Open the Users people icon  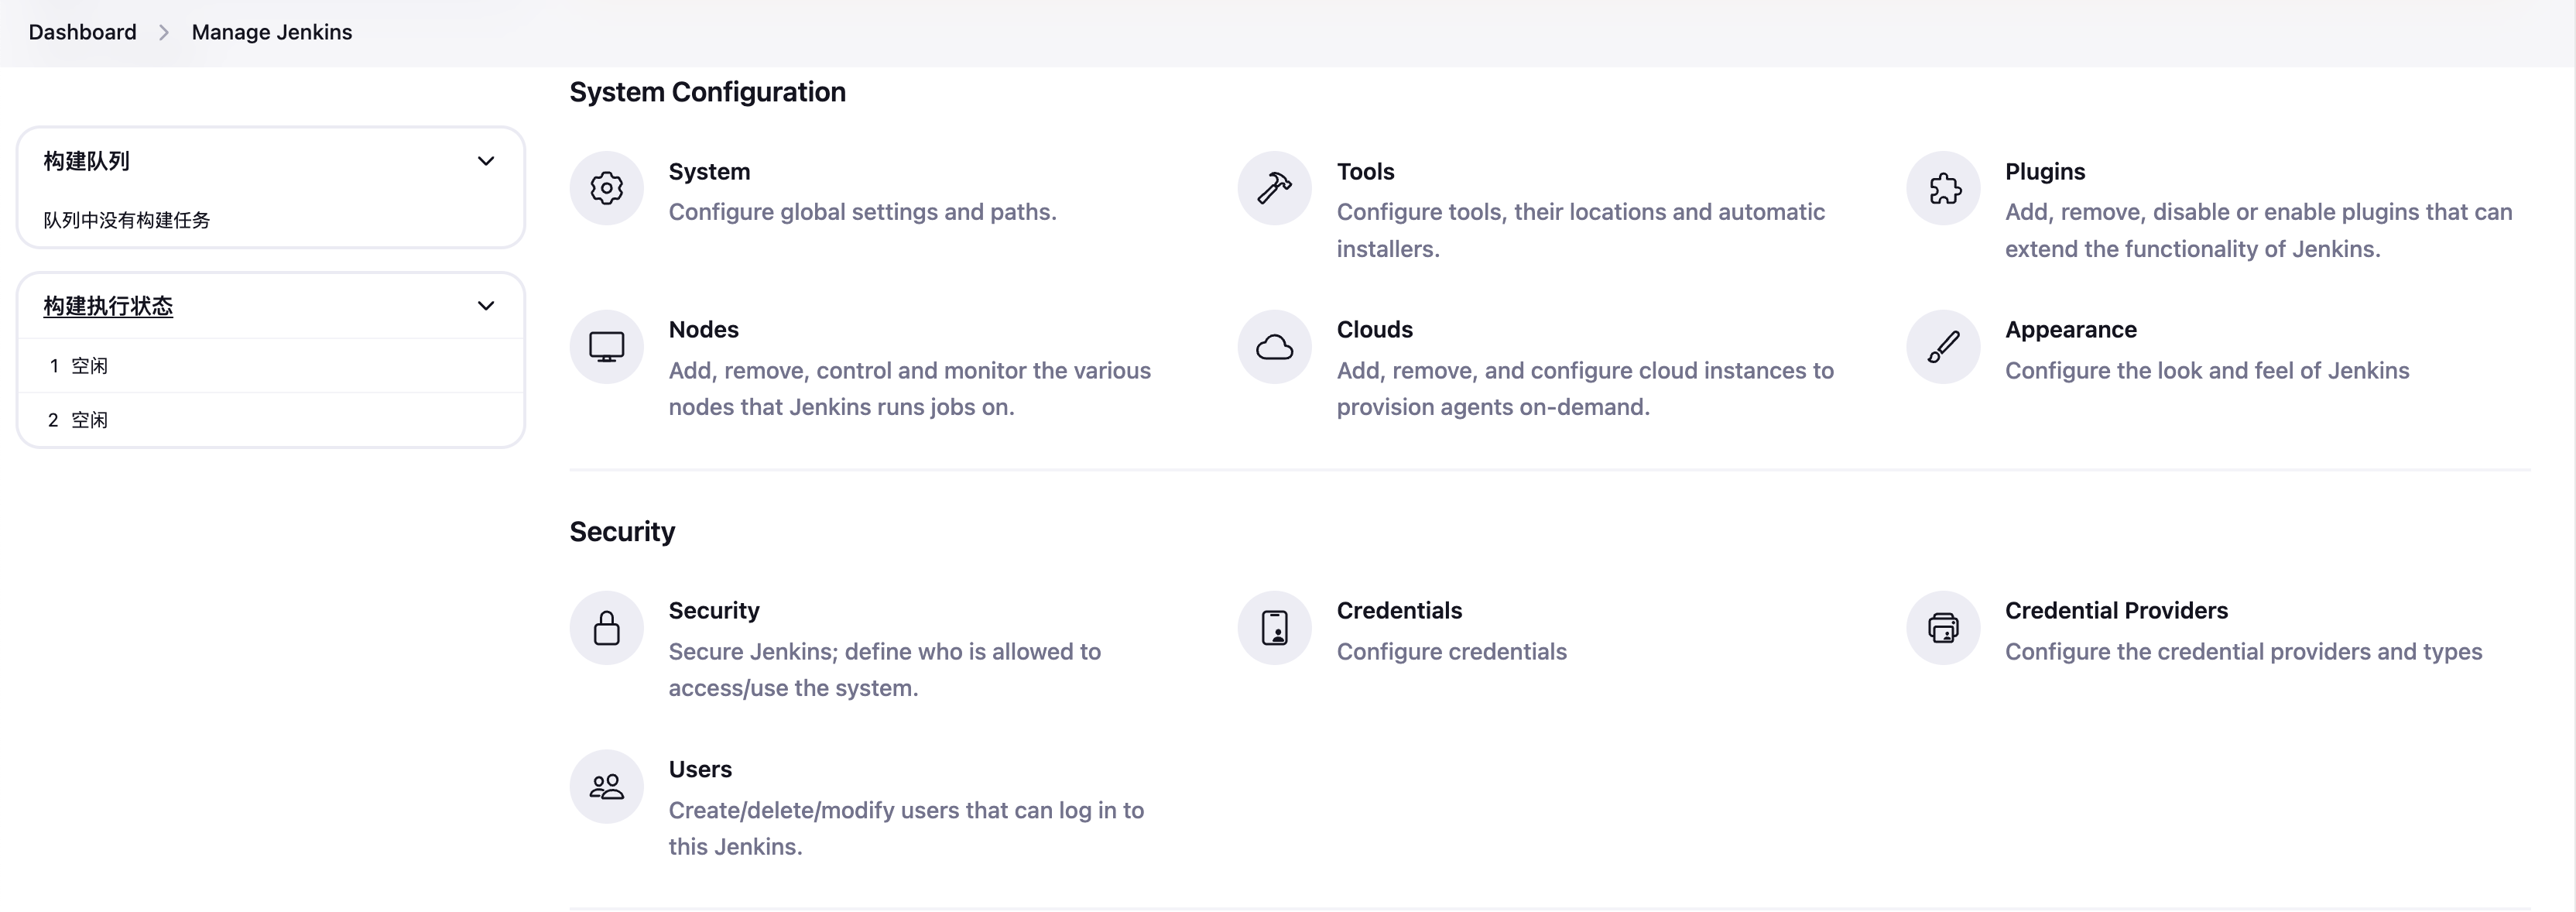point(606,787)
